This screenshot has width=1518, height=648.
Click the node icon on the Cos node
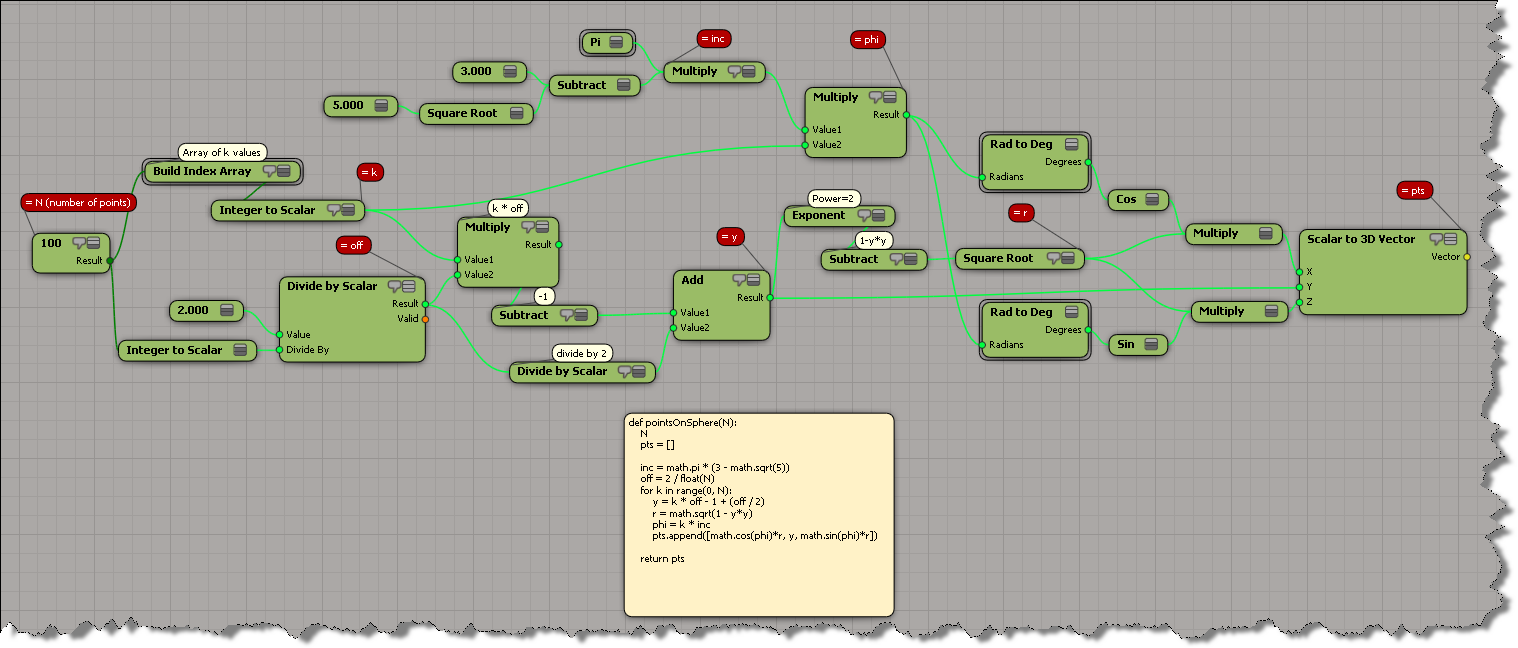(x=1152, y=200)
